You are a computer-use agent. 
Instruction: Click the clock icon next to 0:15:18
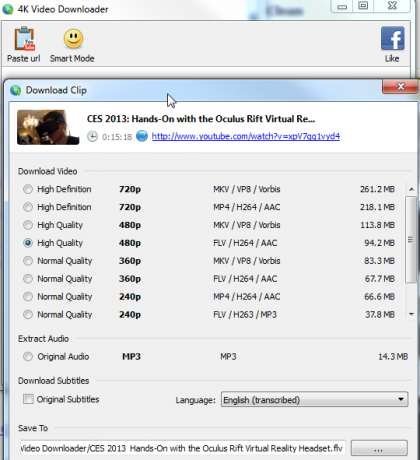(93, 136)
